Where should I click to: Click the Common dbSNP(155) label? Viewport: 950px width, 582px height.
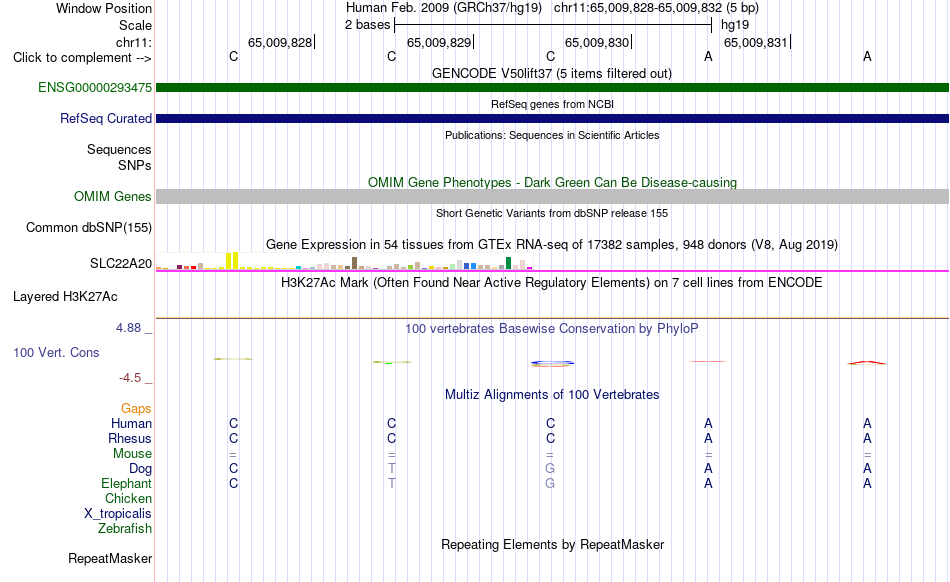tap(89, 227)
